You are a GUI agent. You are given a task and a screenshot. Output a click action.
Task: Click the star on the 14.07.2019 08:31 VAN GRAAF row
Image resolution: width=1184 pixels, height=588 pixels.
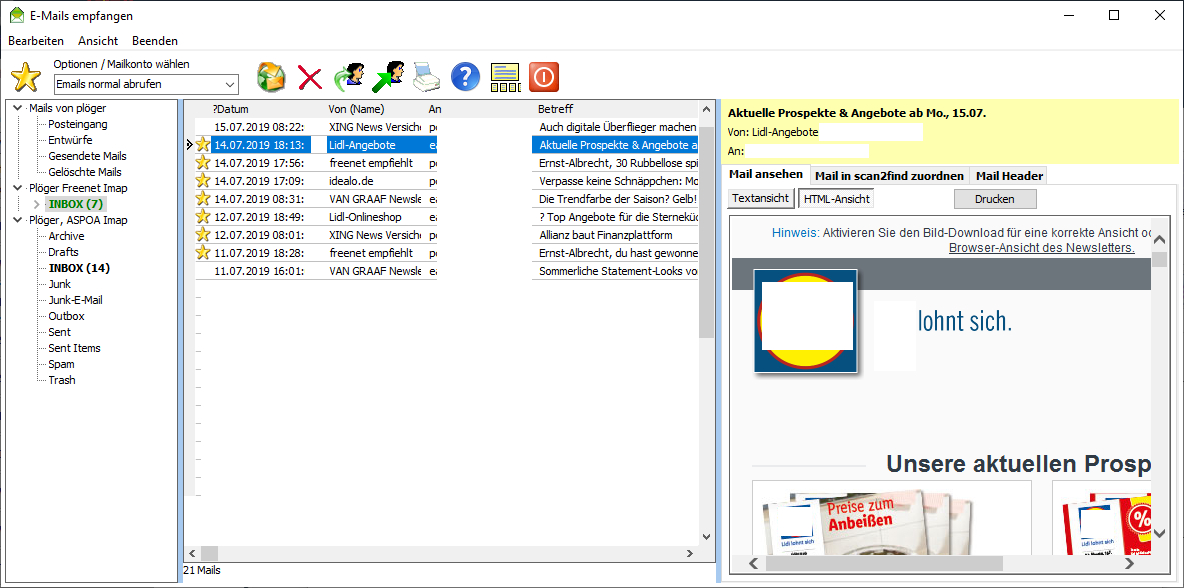pos(202,199)
